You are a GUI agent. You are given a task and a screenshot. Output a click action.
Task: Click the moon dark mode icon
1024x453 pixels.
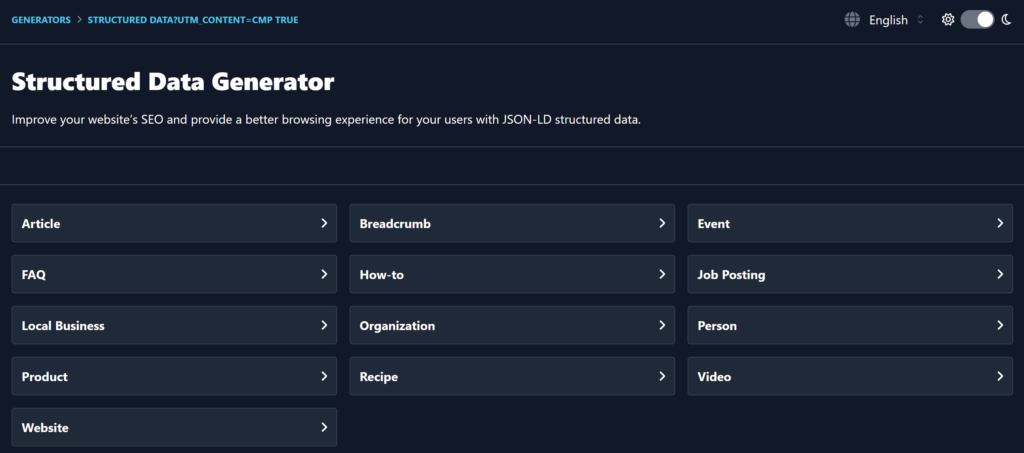pos(1006,20)
